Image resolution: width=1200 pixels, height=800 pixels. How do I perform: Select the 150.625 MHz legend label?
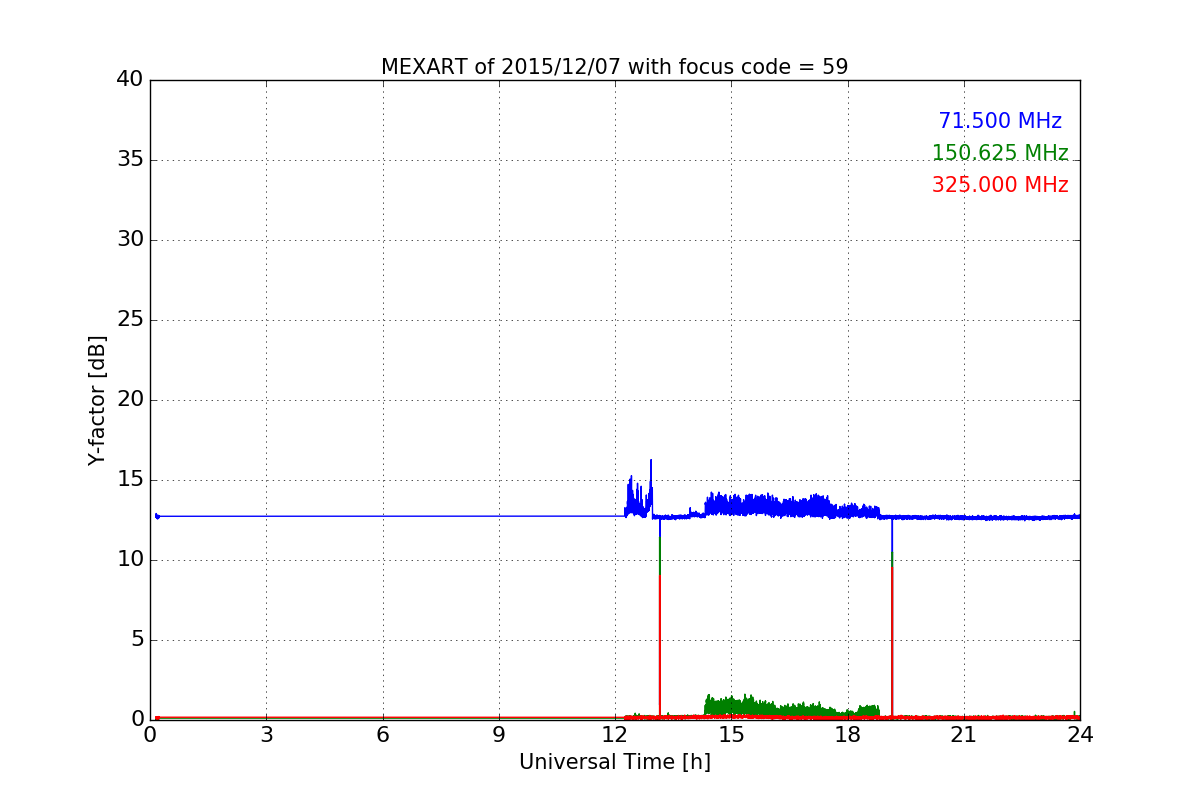[1000, 153]
